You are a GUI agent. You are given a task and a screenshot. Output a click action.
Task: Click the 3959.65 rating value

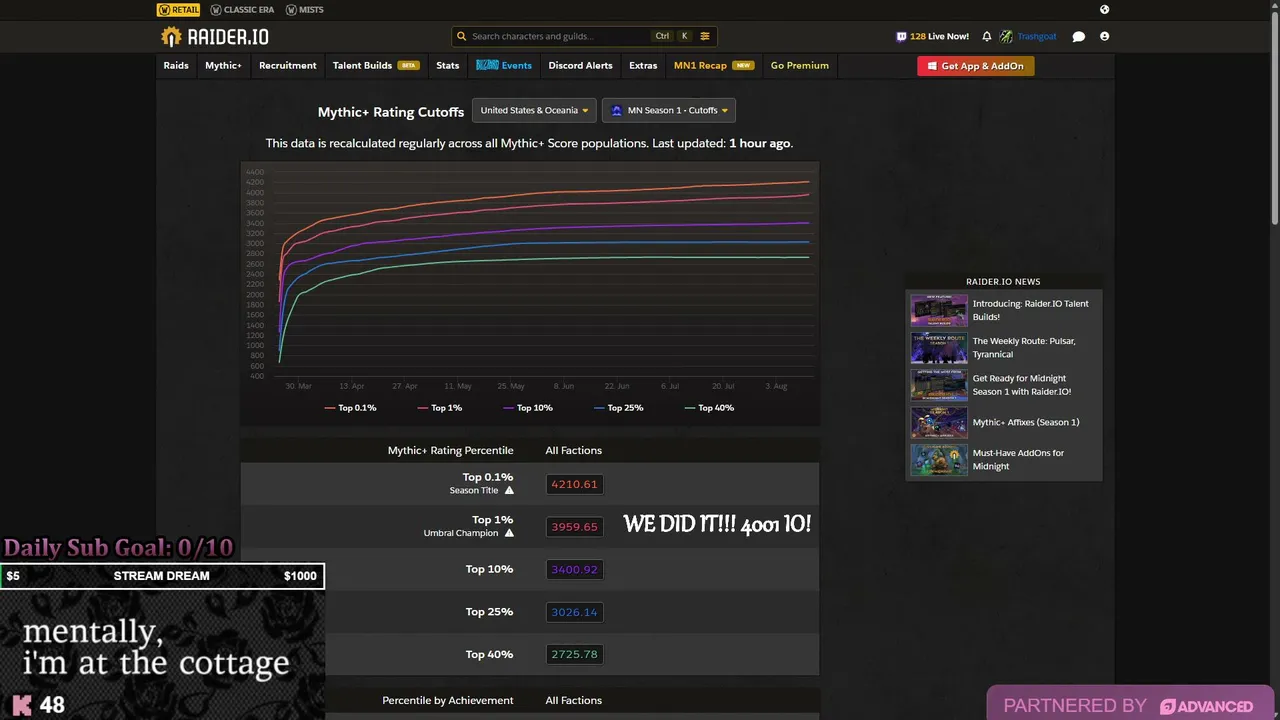click(x=574, y=527)
